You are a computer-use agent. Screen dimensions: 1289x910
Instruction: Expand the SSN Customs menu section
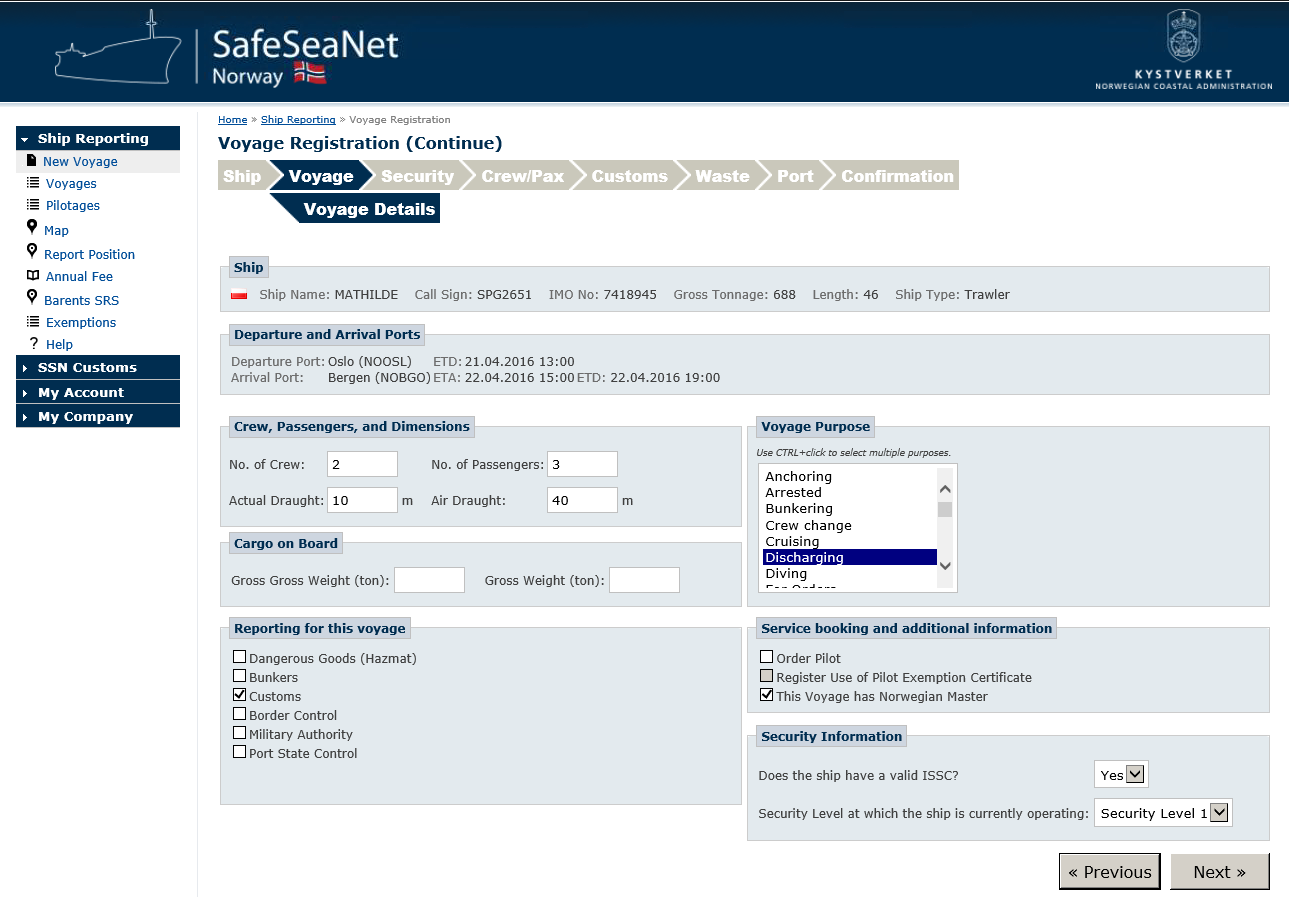(98, 367)
